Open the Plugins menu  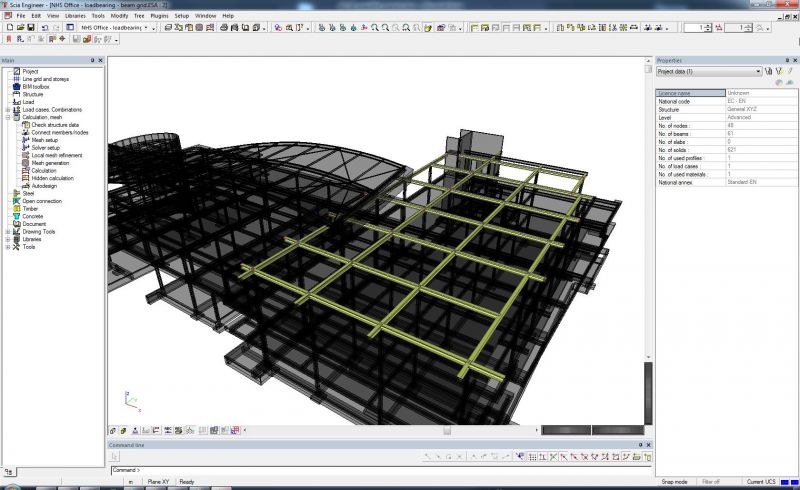[x=159, y=16]
